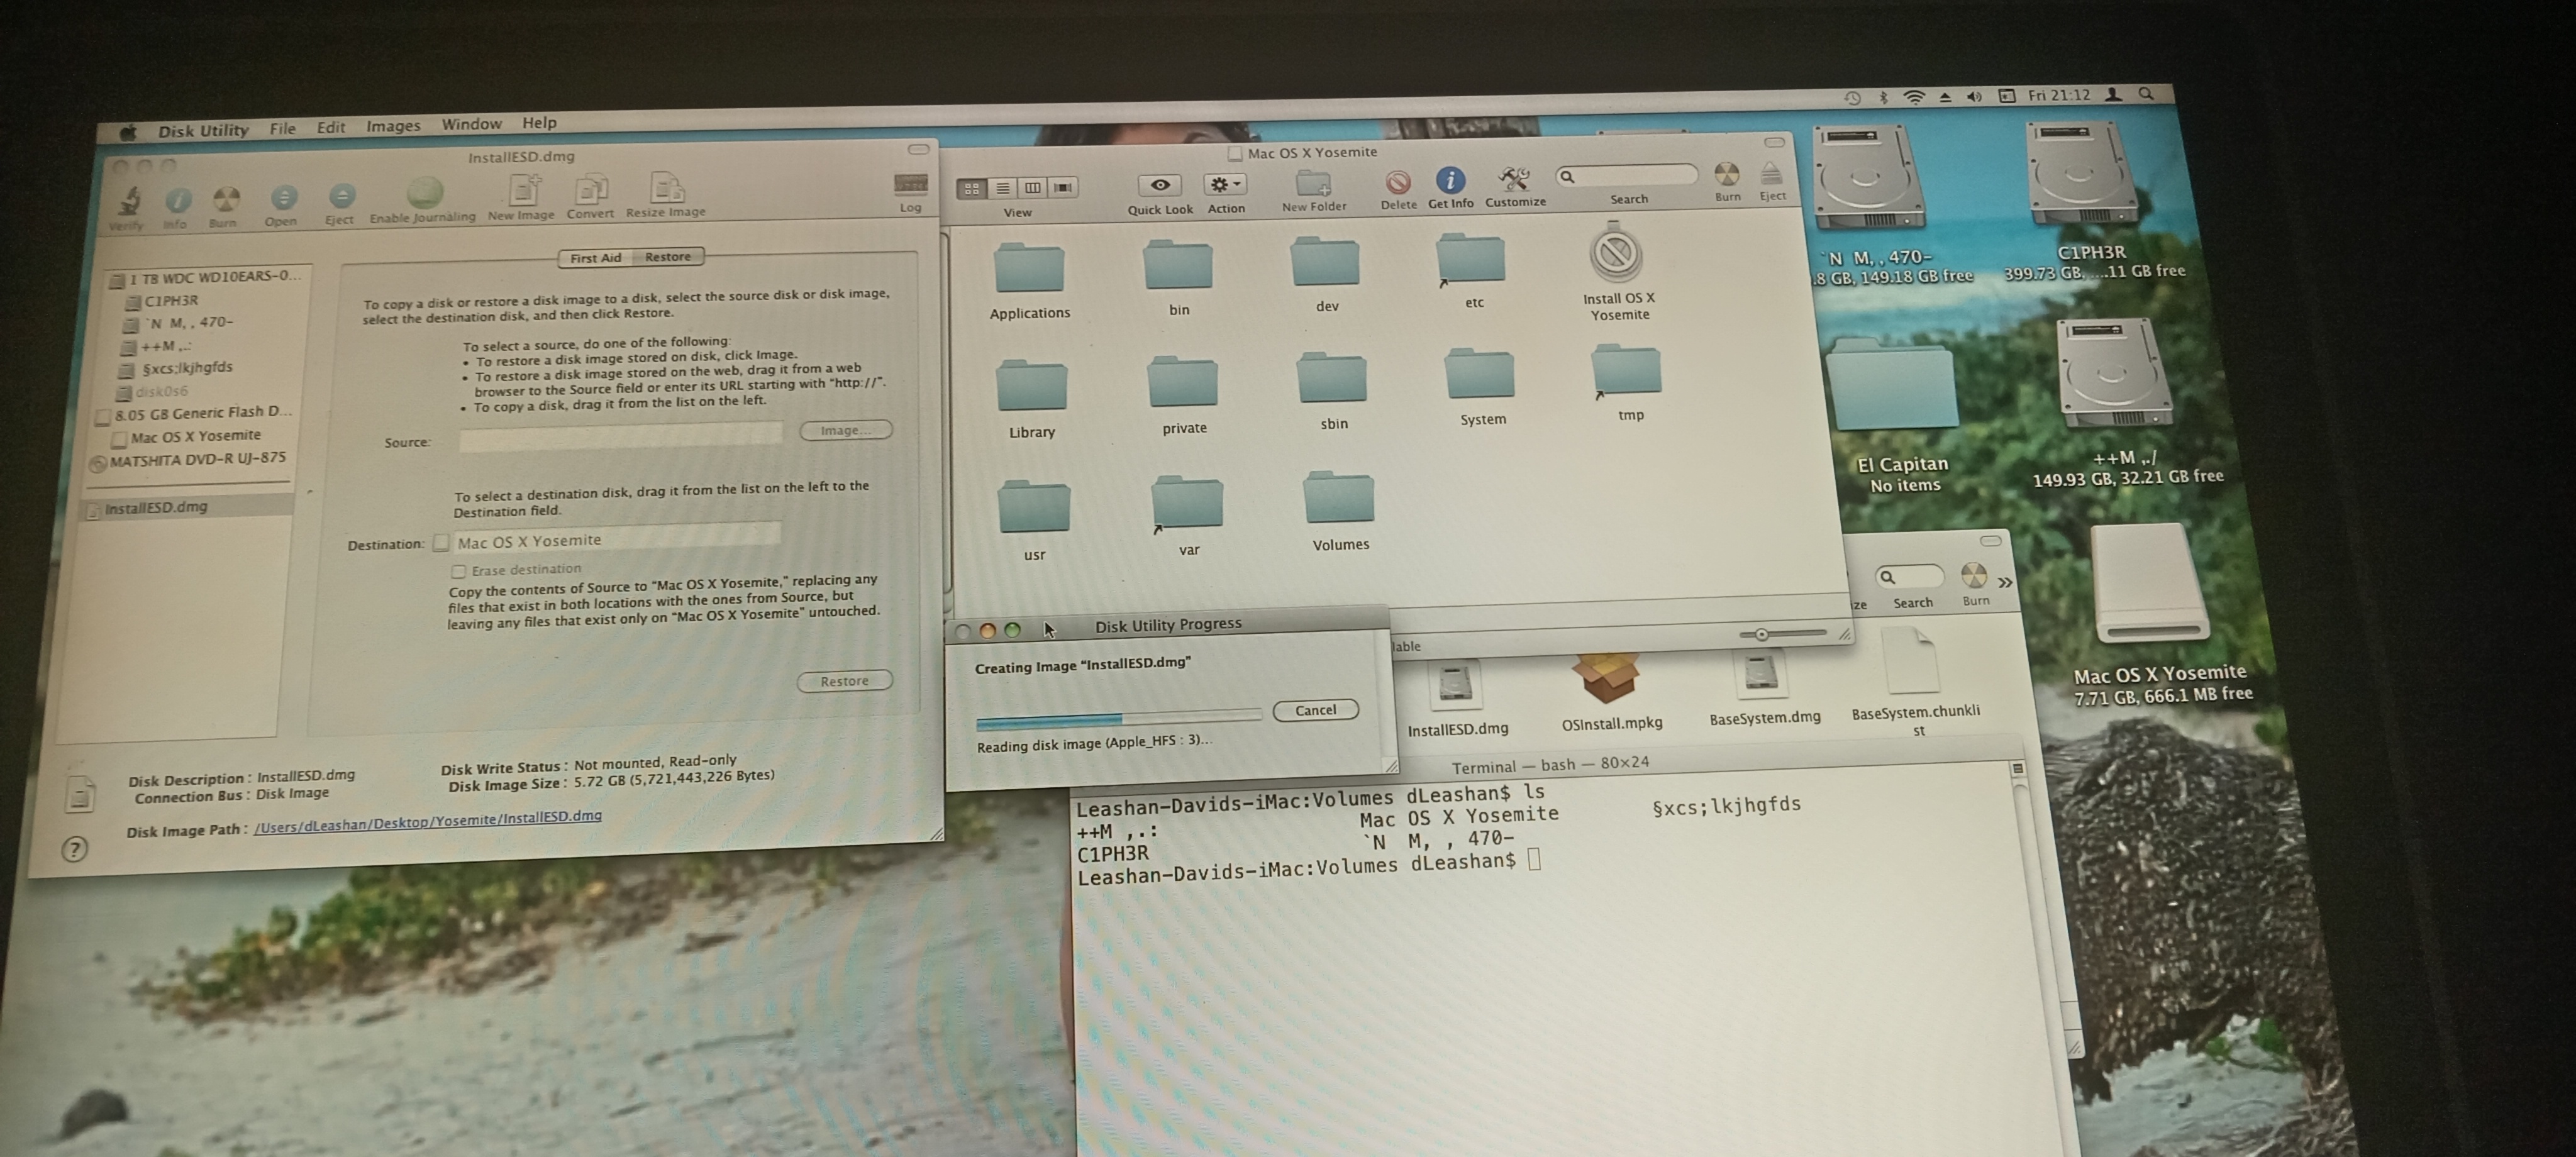Image resolution: width=2576 pixels, height=1157 pixels.
Task: Click the New Image toolbar icon
Action: coord(524,190)
